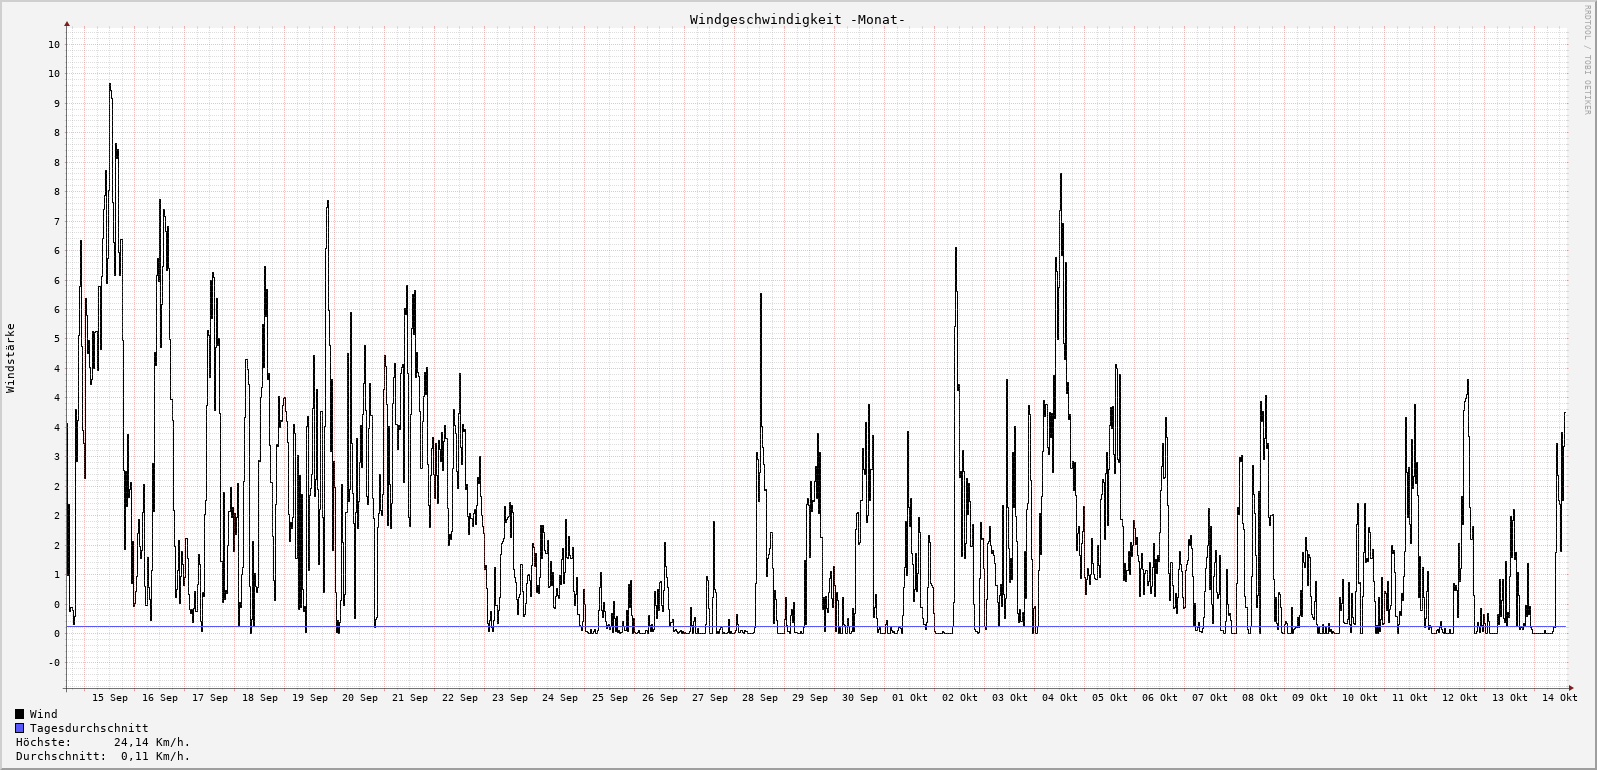Click the Tagesdurchschnitt legend text
Screen dimensions: 1597x770
click(89, 728)
